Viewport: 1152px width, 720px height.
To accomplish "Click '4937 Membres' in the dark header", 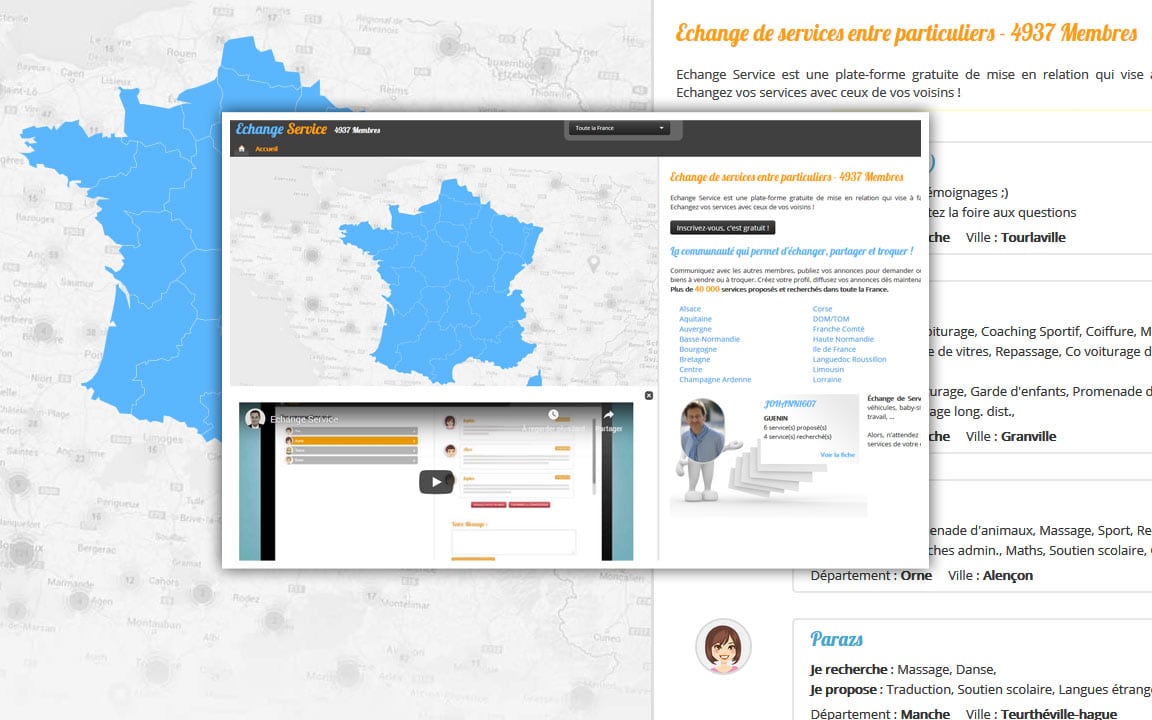I will click(x=357, y=130).
